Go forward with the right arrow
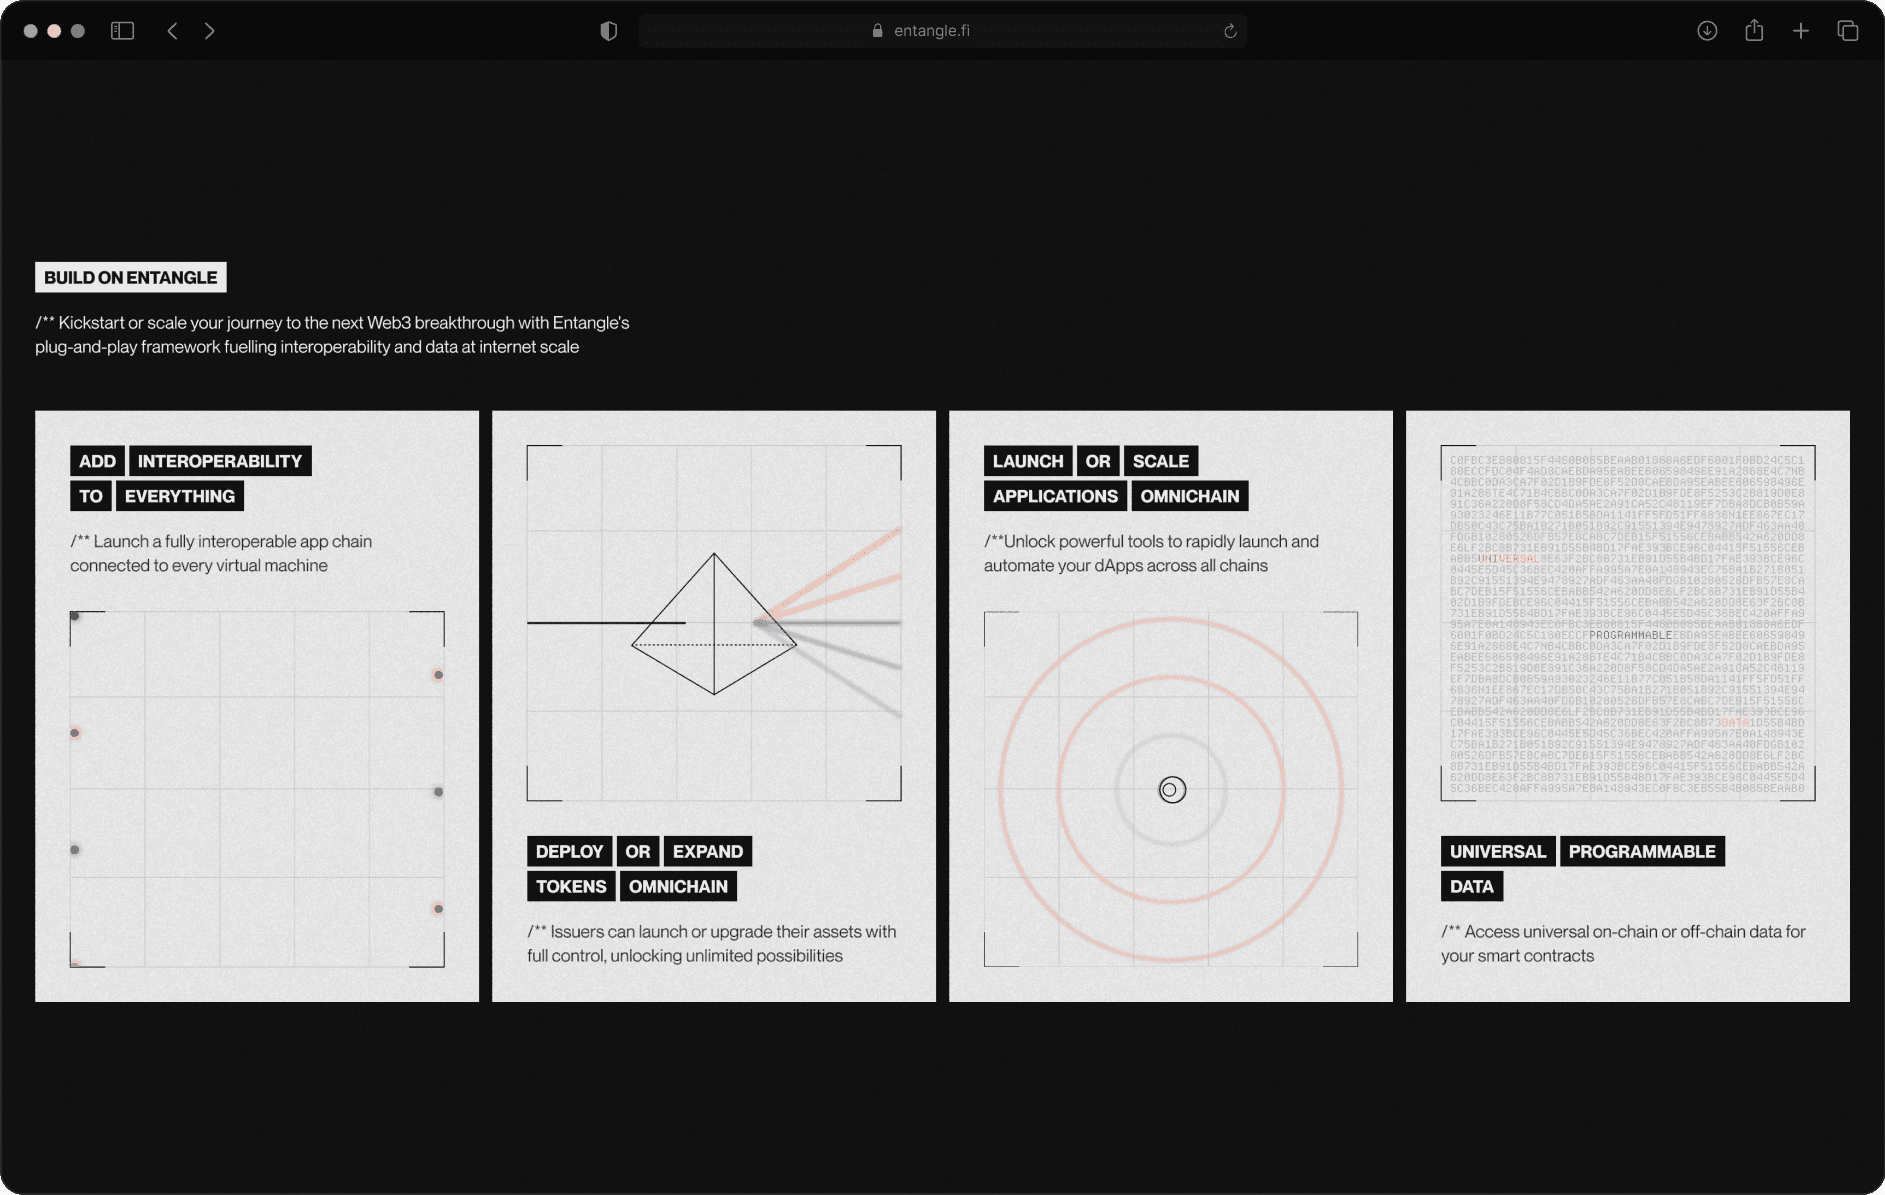 209,31
